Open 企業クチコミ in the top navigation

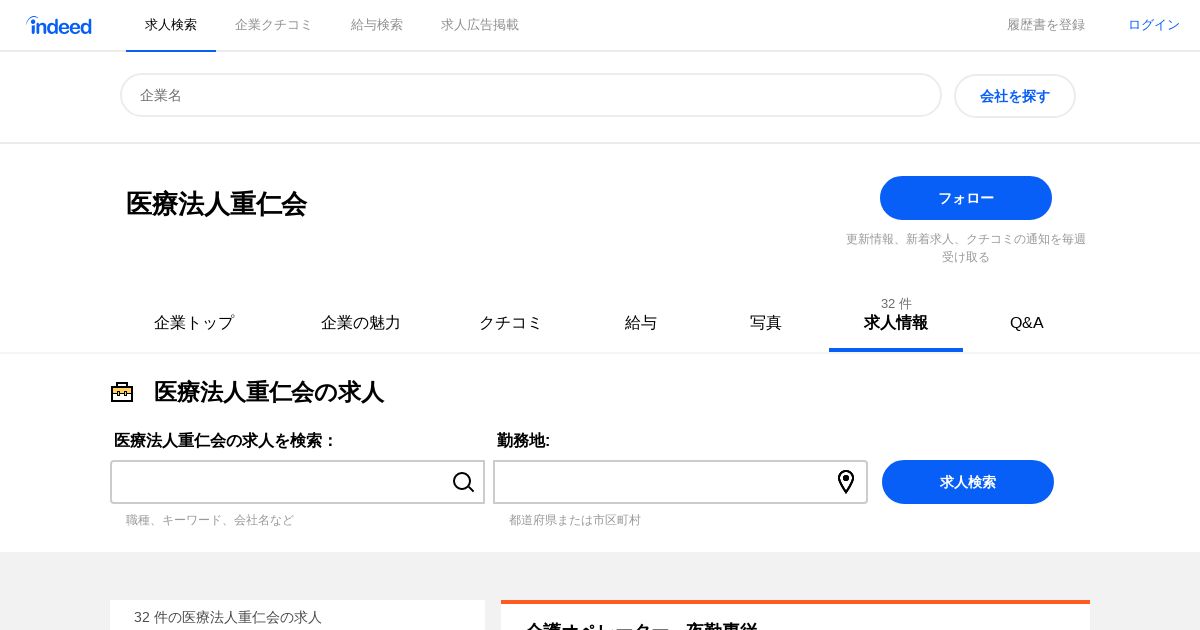click(274, 25)
